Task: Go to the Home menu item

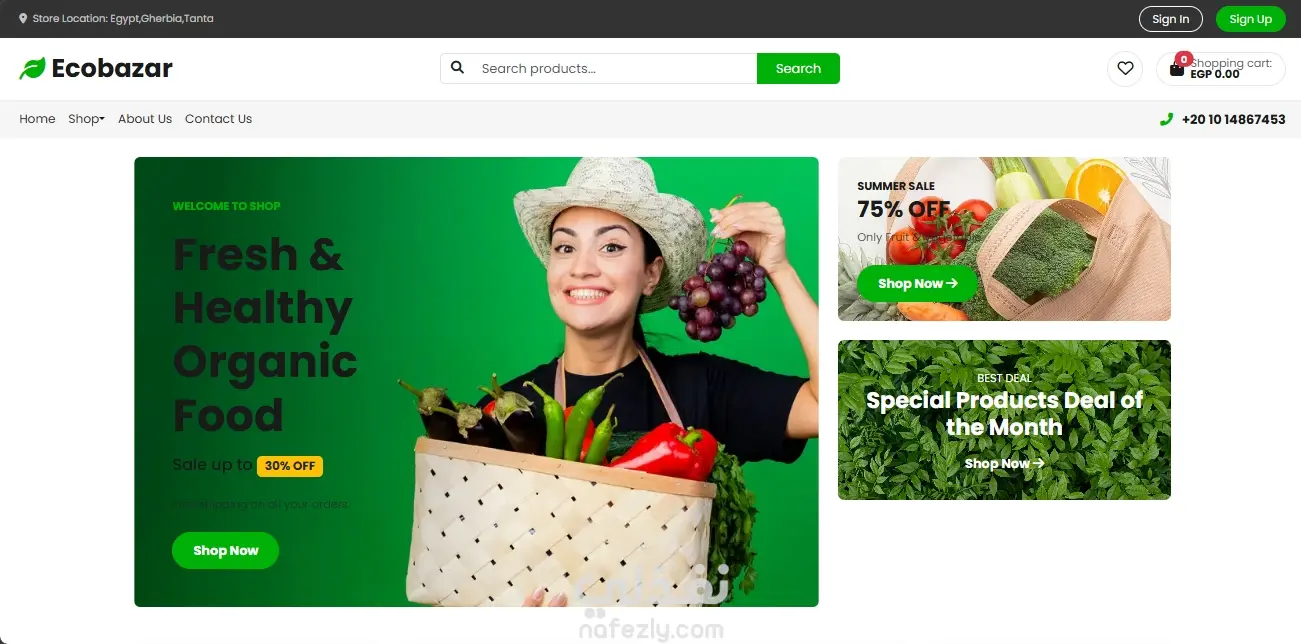Action: coord(37,119)
